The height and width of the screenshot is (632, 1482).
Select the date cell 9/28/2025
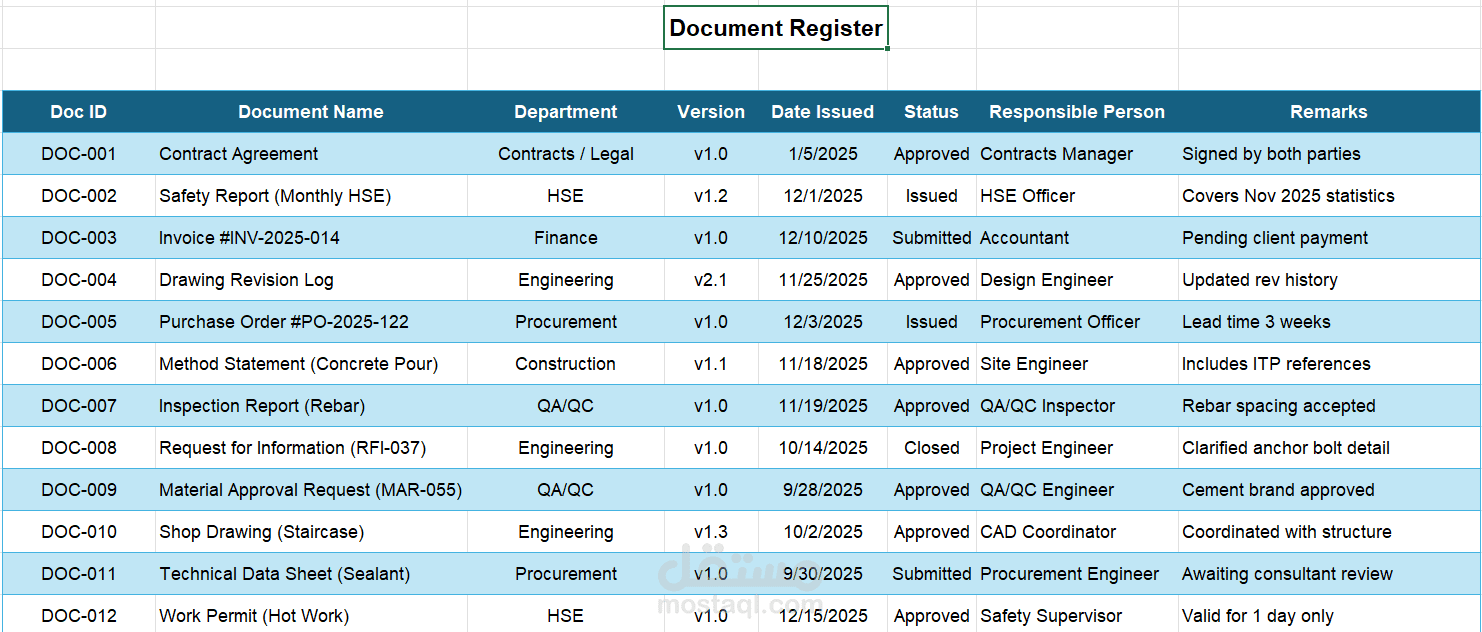pyautogui.click(x=823, y=490)
